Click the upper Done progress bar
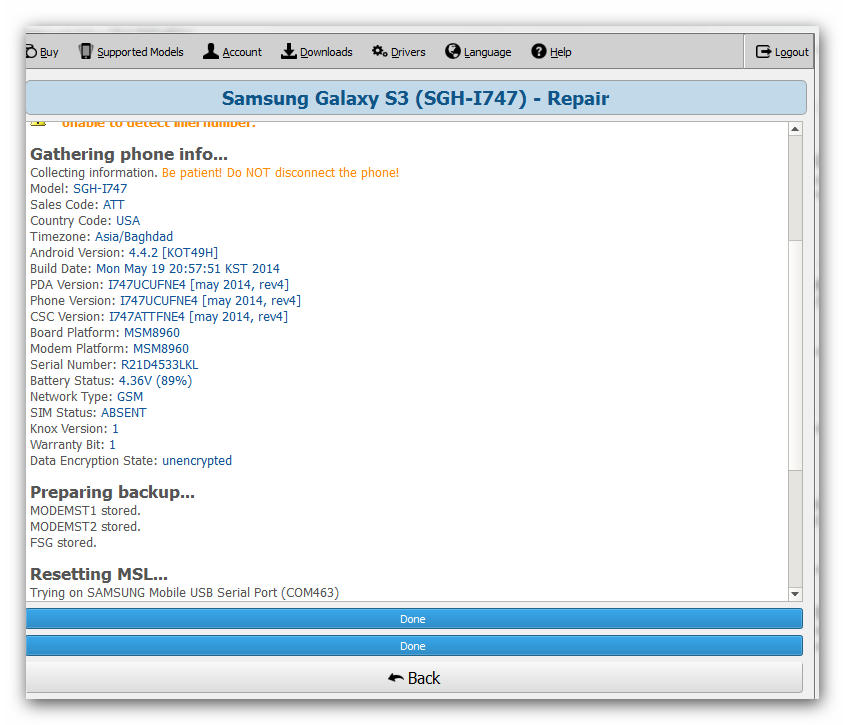Image resolution: width=845 pixels, height=725 pixels. 414,619
